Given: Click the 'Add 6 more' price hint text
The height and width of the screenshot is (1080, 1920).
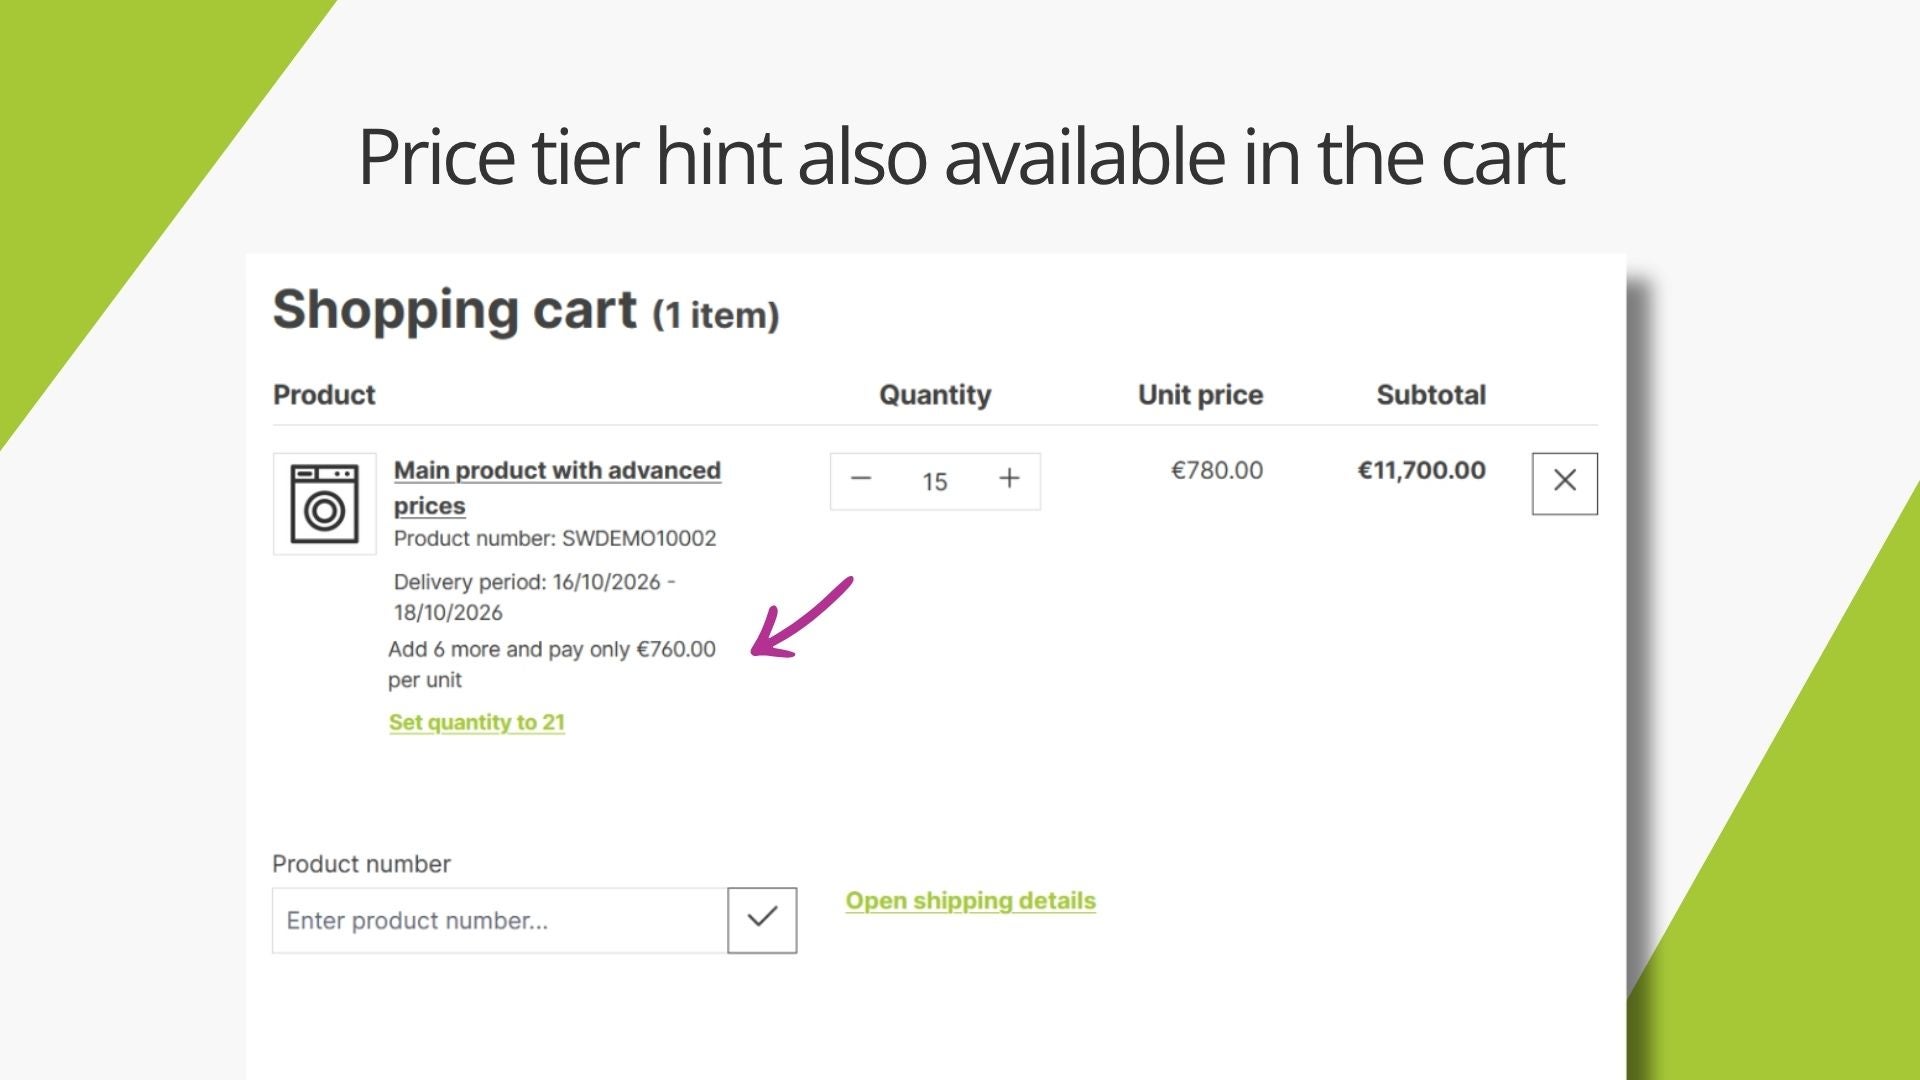Looking at the screenshot, I should [x=552, y=664].
